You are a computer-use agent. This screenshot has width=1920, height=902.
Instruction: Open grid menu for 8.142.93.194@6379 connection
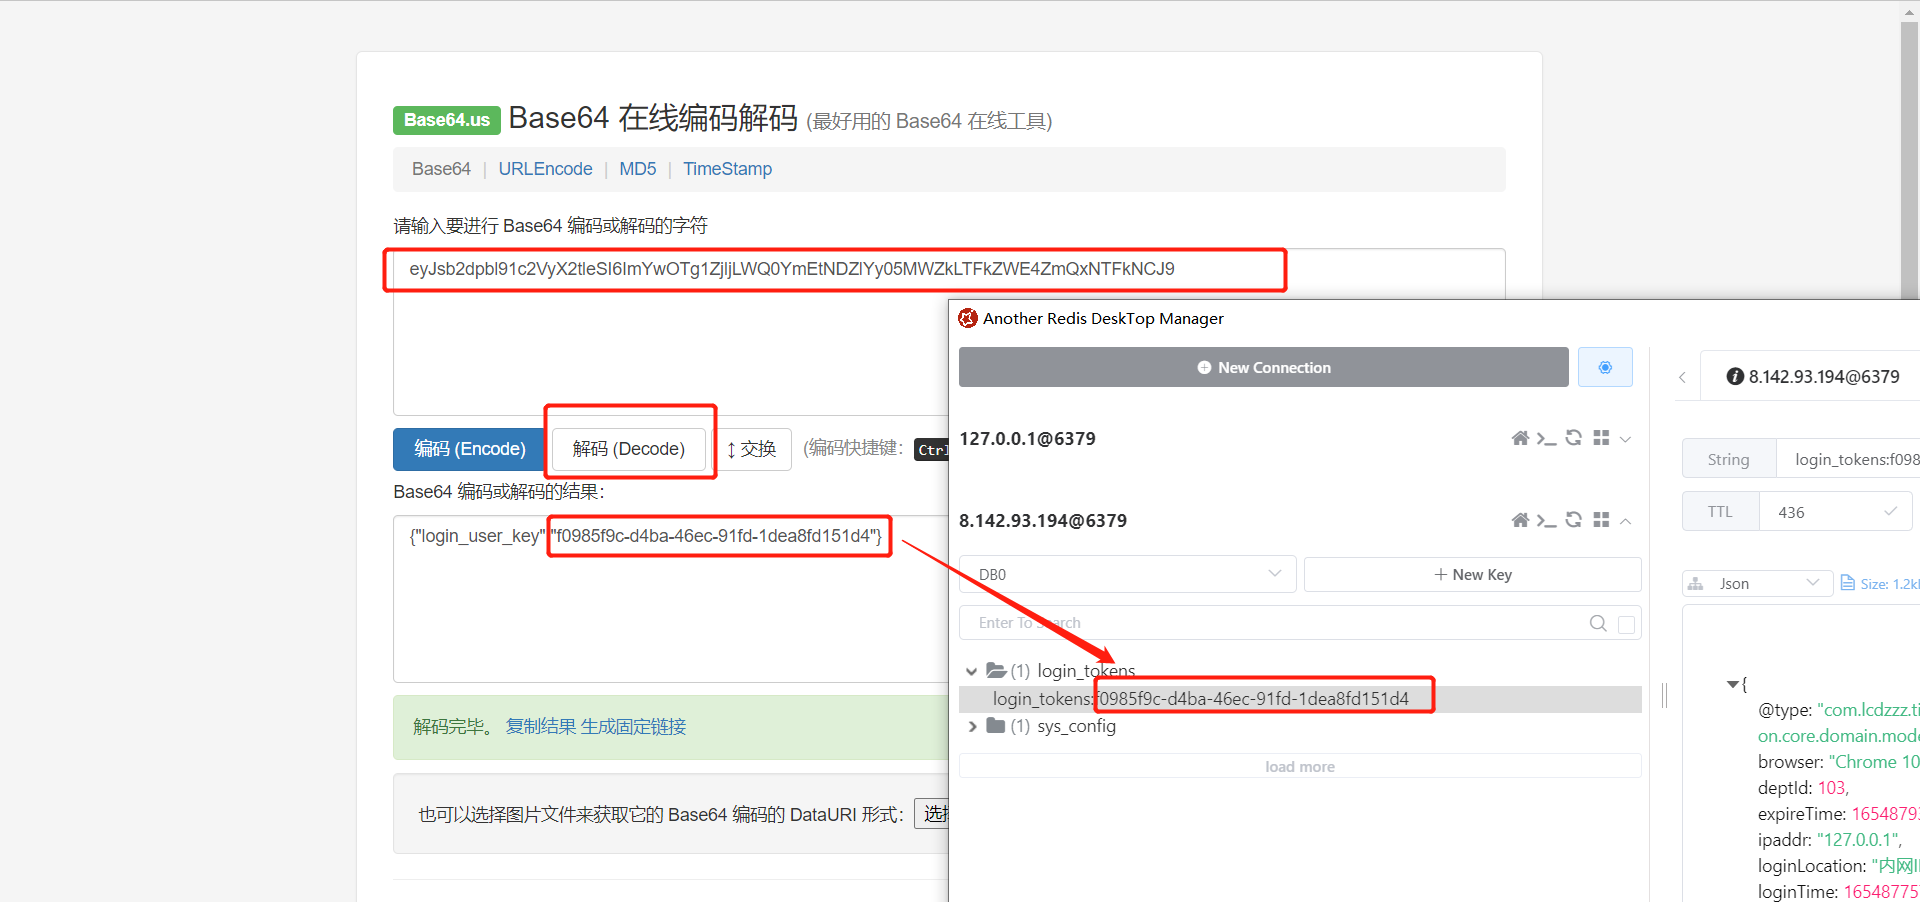pos(1601,520)
